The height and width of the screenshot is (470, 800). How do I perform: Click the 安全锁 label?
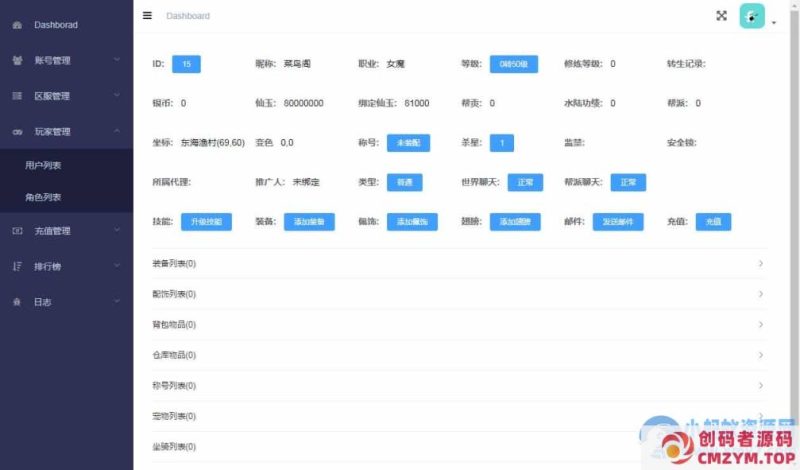pos(682,143)
